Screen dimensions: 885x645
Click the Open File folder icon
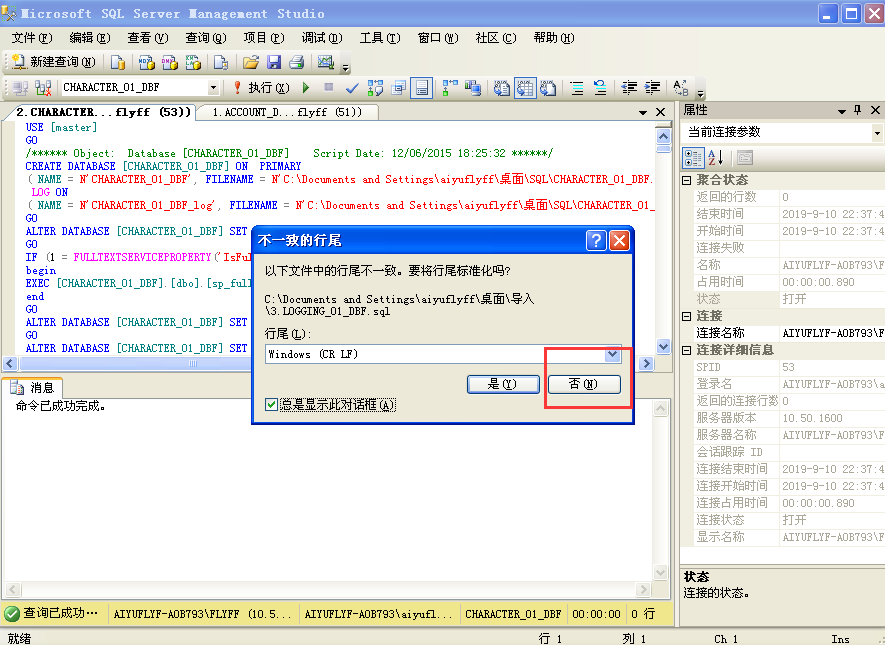point(251,62)
